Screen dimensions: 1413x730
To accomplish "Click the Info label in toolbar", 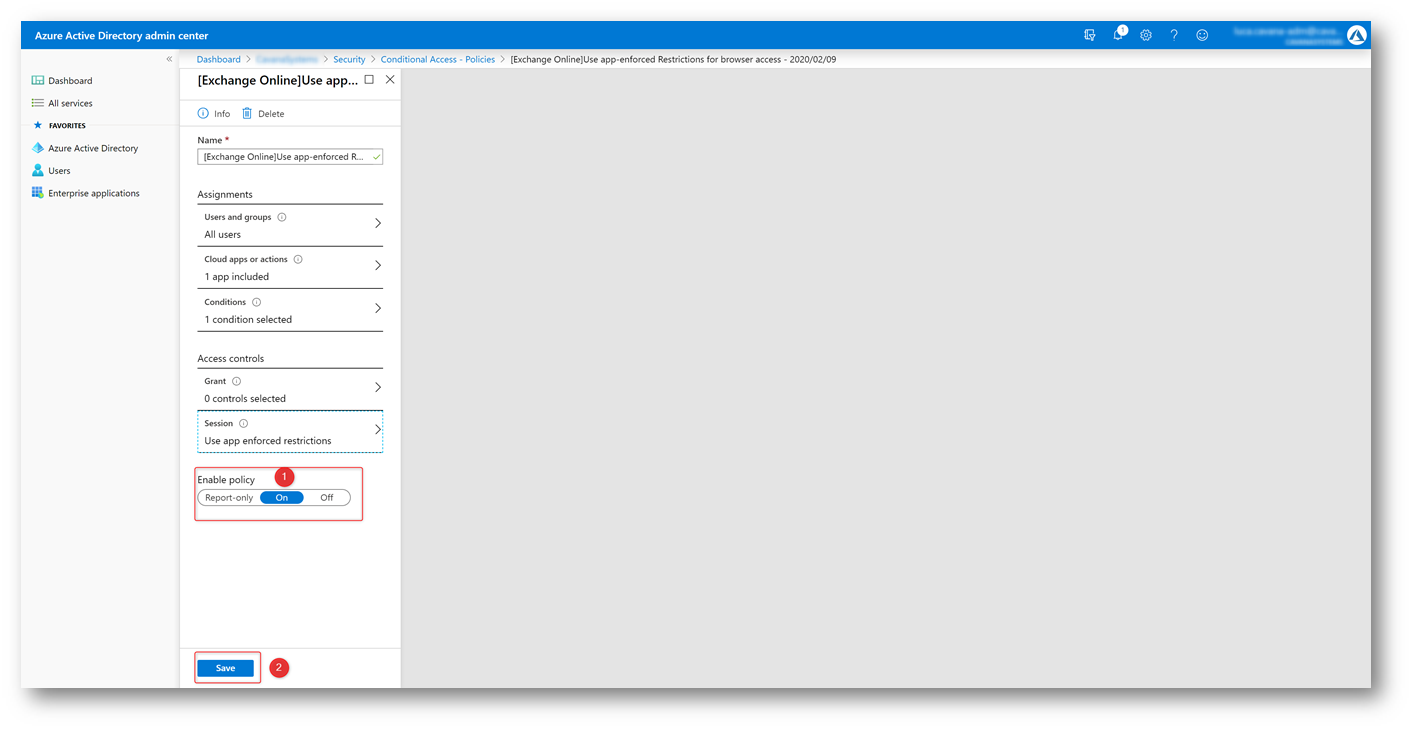I will pos(222,114).
